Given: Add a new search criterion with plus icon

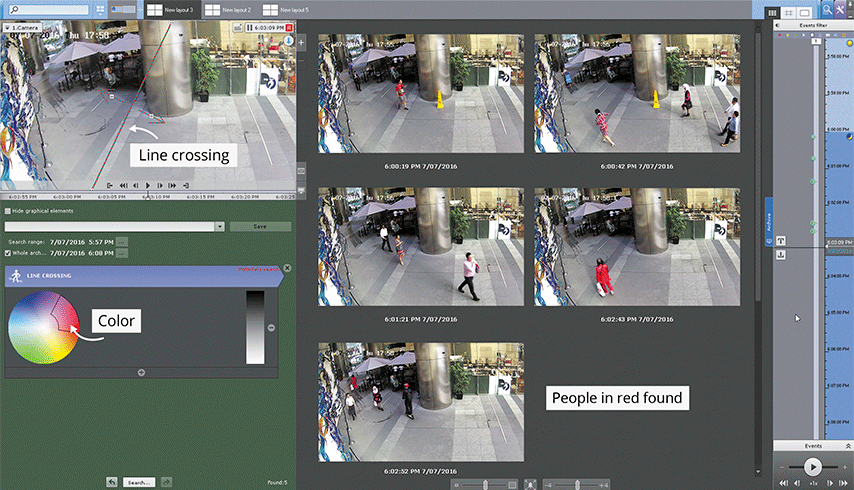Looking at the screenshot, I should 141,372.
